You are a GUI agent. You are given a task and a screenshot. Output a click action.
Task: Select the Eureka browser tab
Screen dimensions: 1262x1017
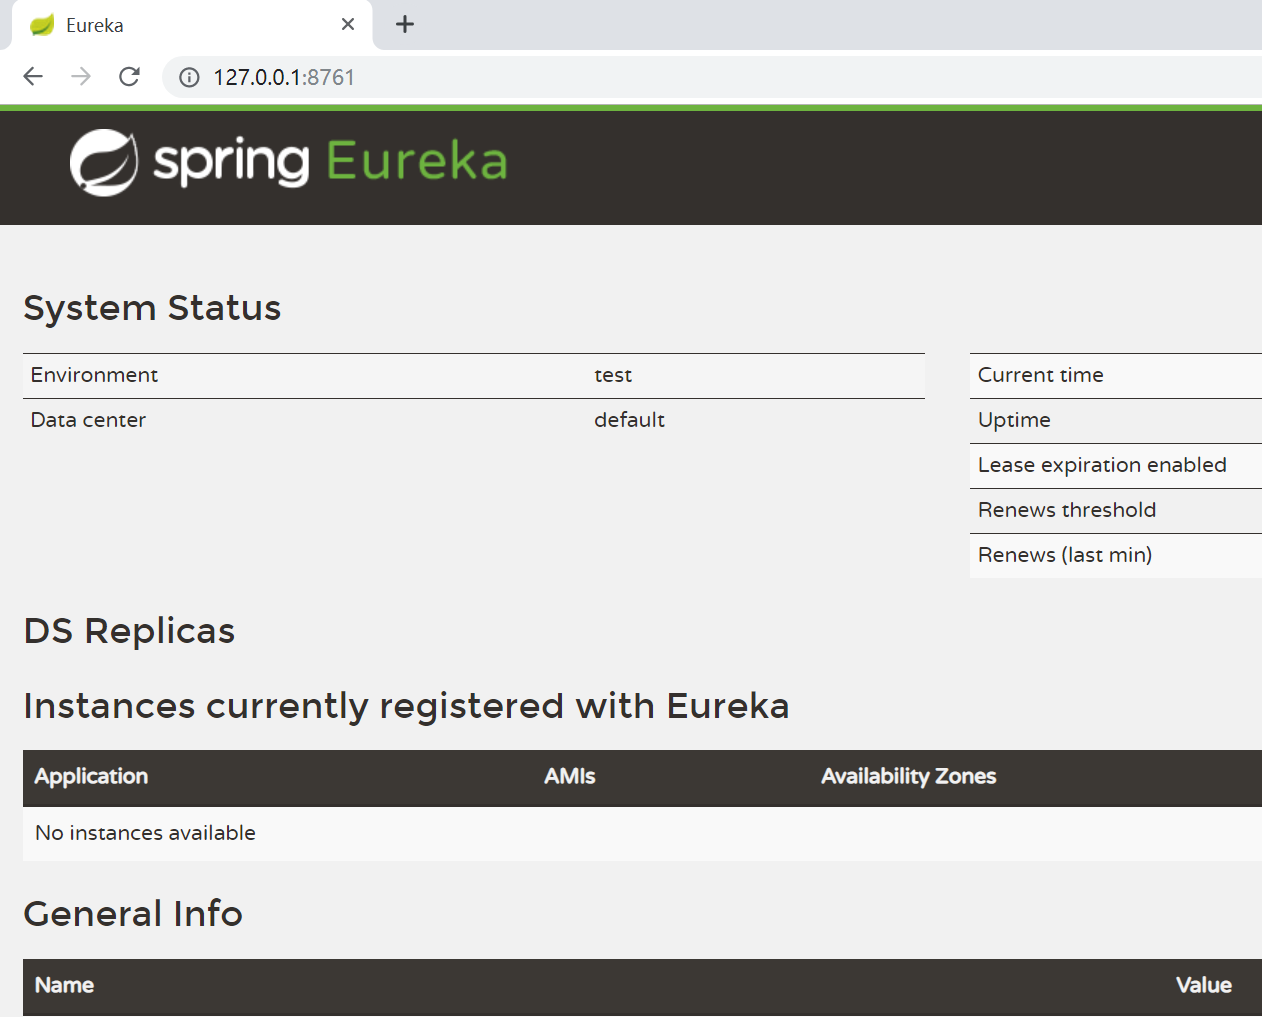click(192, 25)
